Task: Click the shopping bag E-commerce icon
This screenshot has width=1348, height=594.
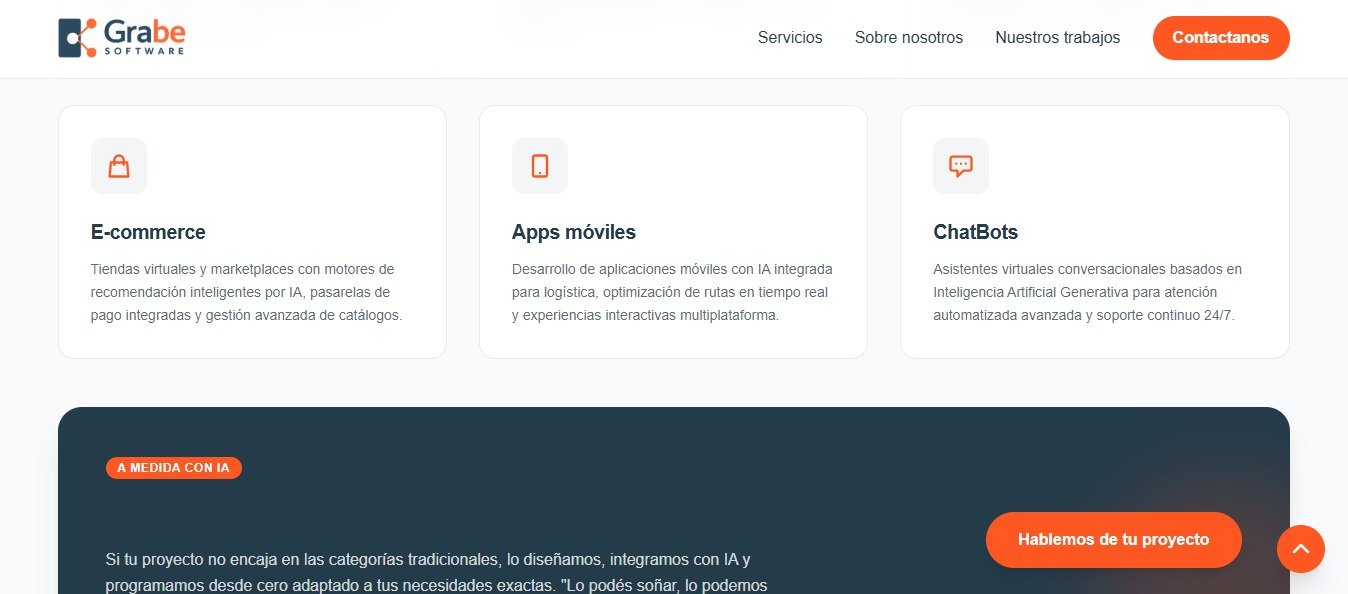Action: click(x=119, y=166)
